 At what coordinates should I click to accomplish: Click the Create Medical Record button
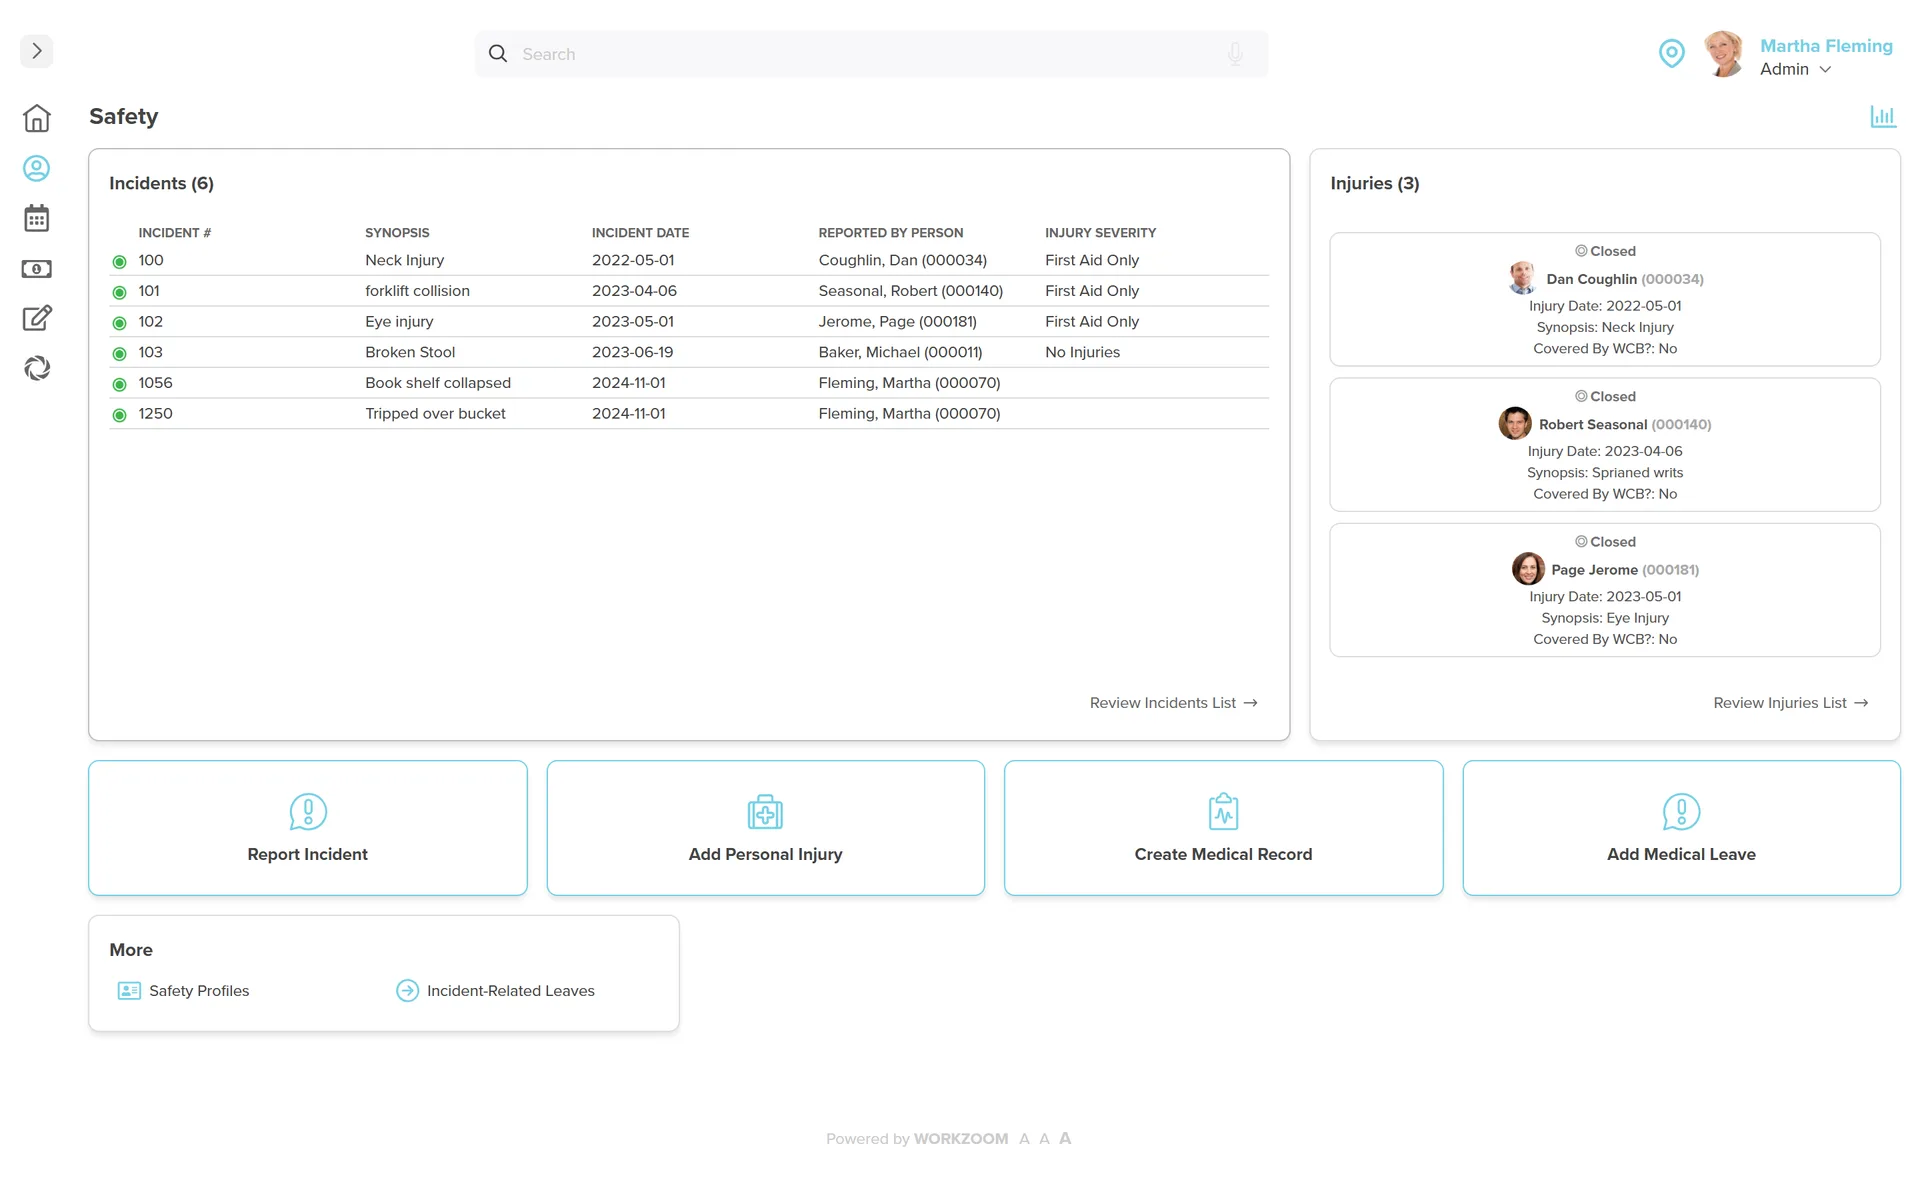pyautogui.click(x=1223, y=828)
